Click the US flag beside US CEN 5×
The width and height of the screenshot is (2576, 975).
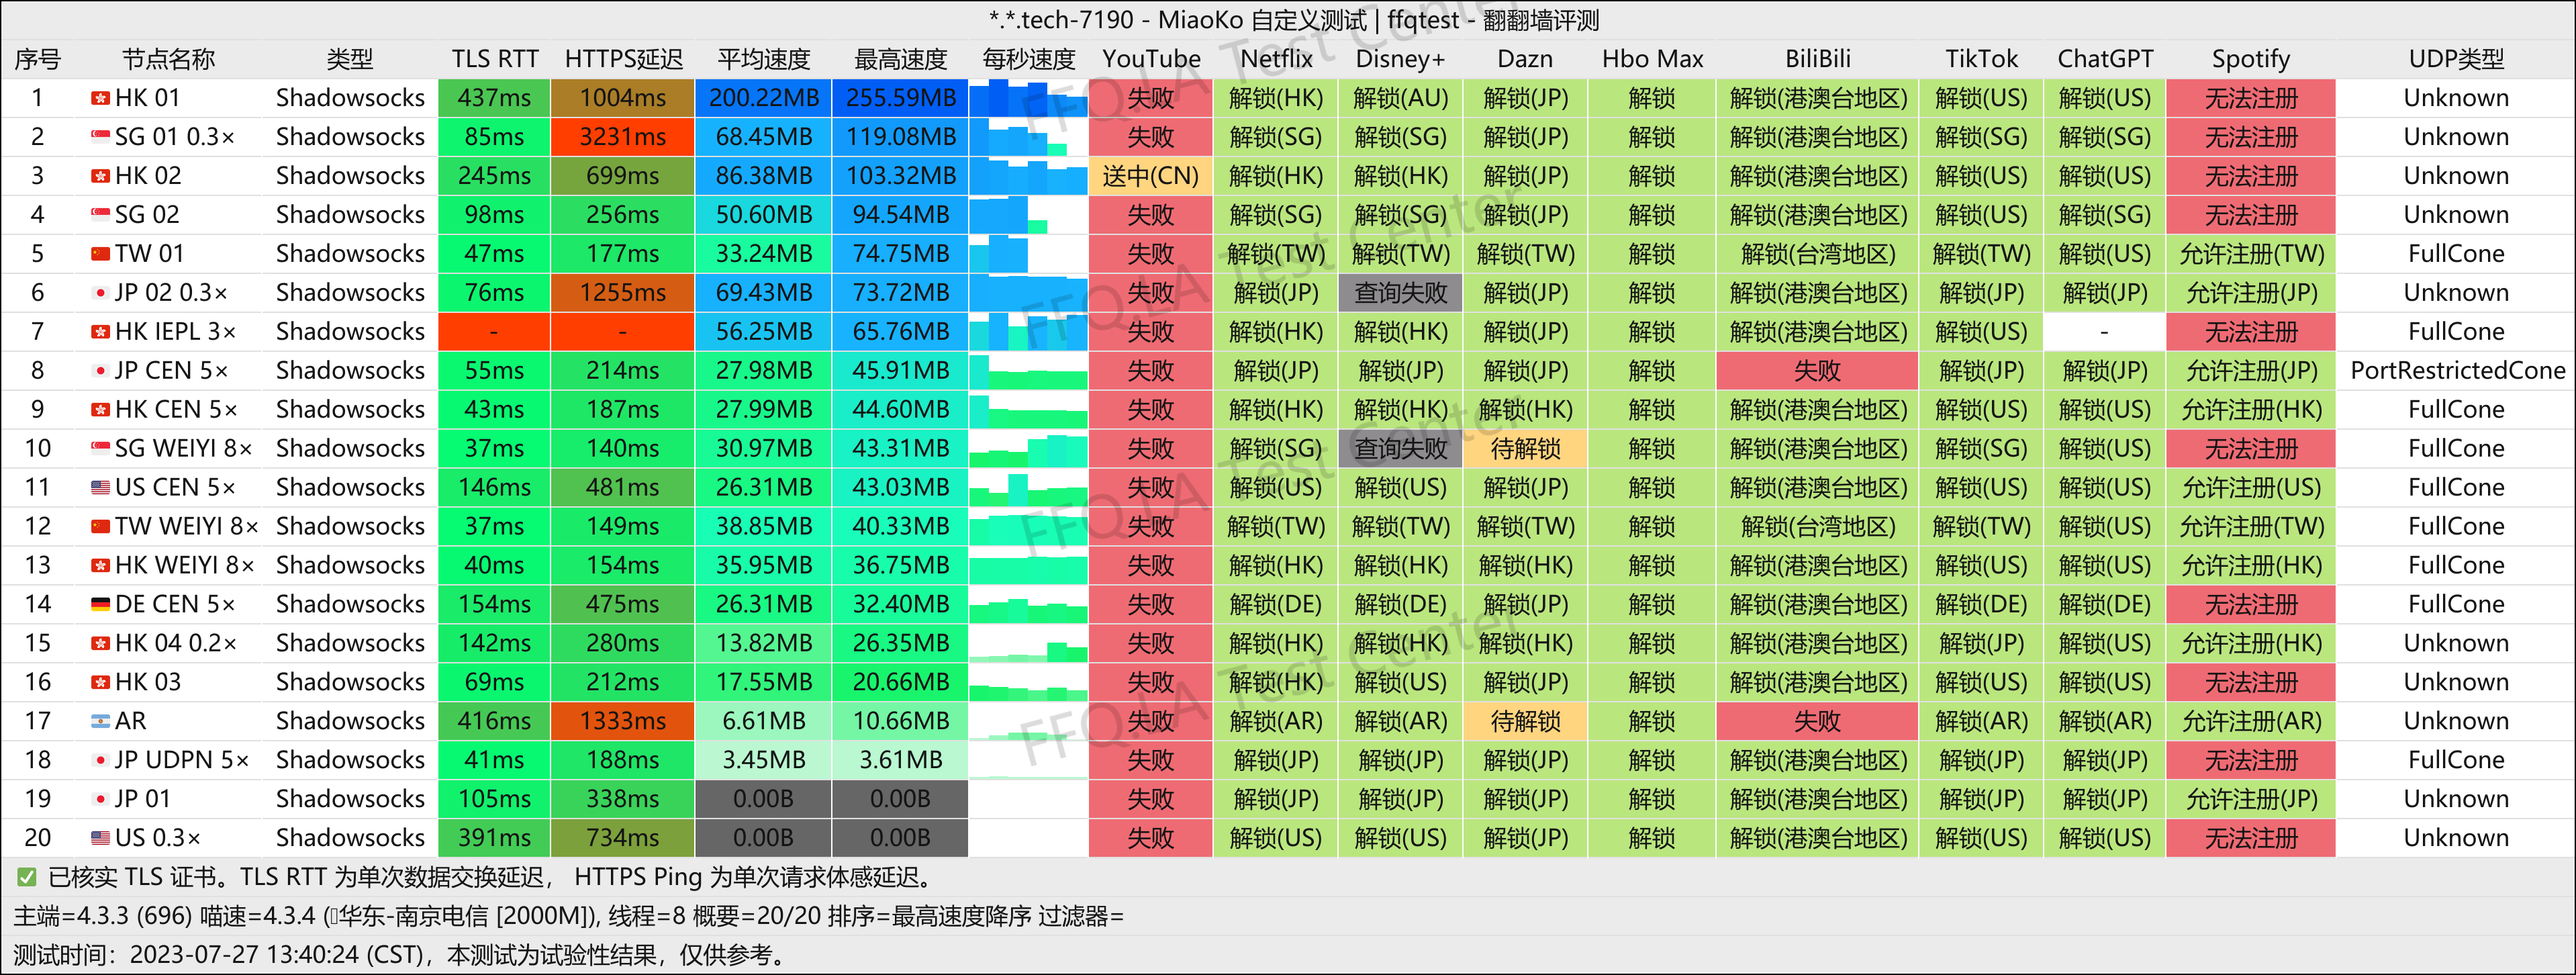100,488
